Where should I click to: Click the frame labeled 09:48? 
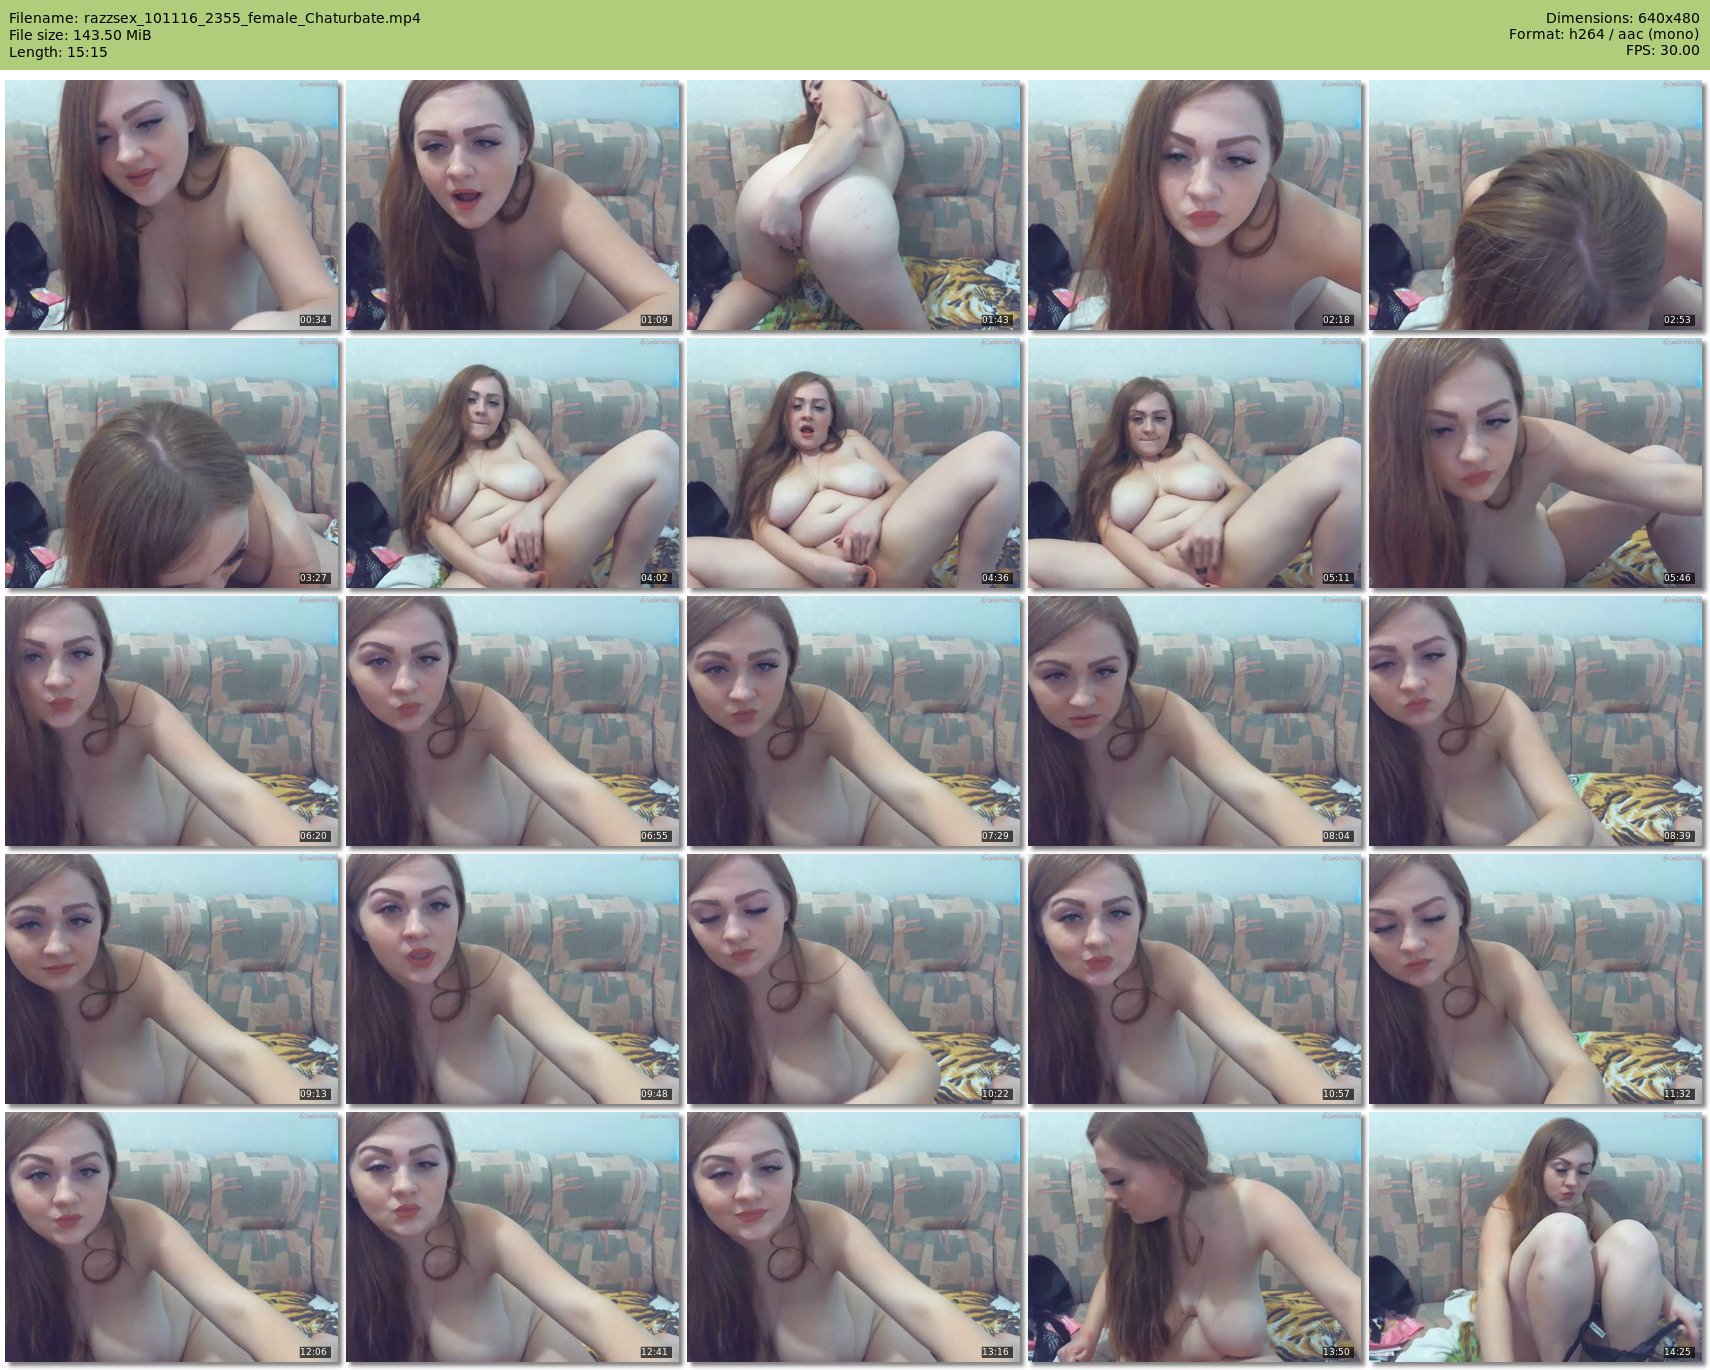tap(513, 979)
